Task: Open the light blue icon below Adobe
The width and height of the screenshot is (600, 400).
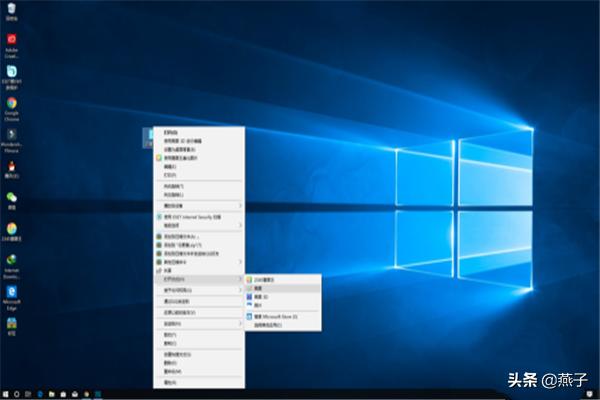Action: pos(11,77)
